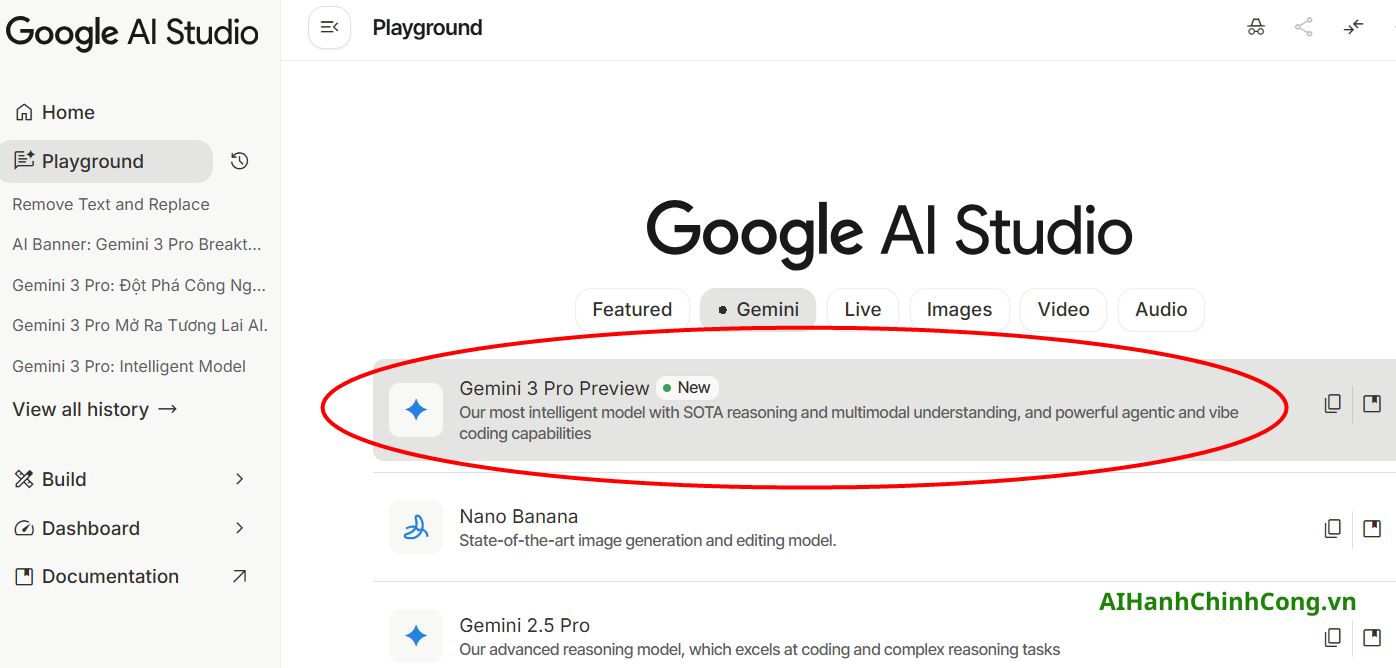The width and height of the screenshot is (1396, 668).
Task: Click the Gemini 2.5 Pro sparkle icon
Action: click(416, 635)
